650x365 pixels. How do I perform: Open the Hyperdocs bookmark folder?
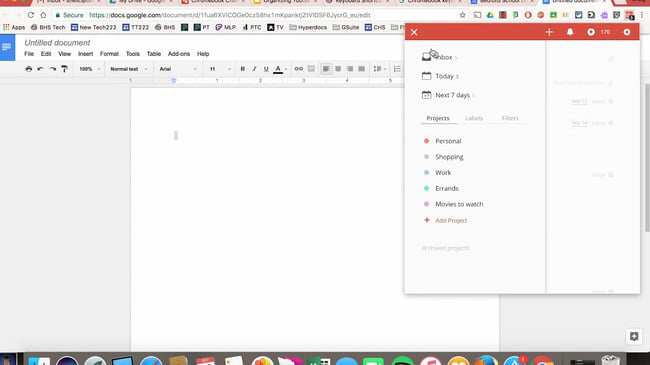coord(308,27)
